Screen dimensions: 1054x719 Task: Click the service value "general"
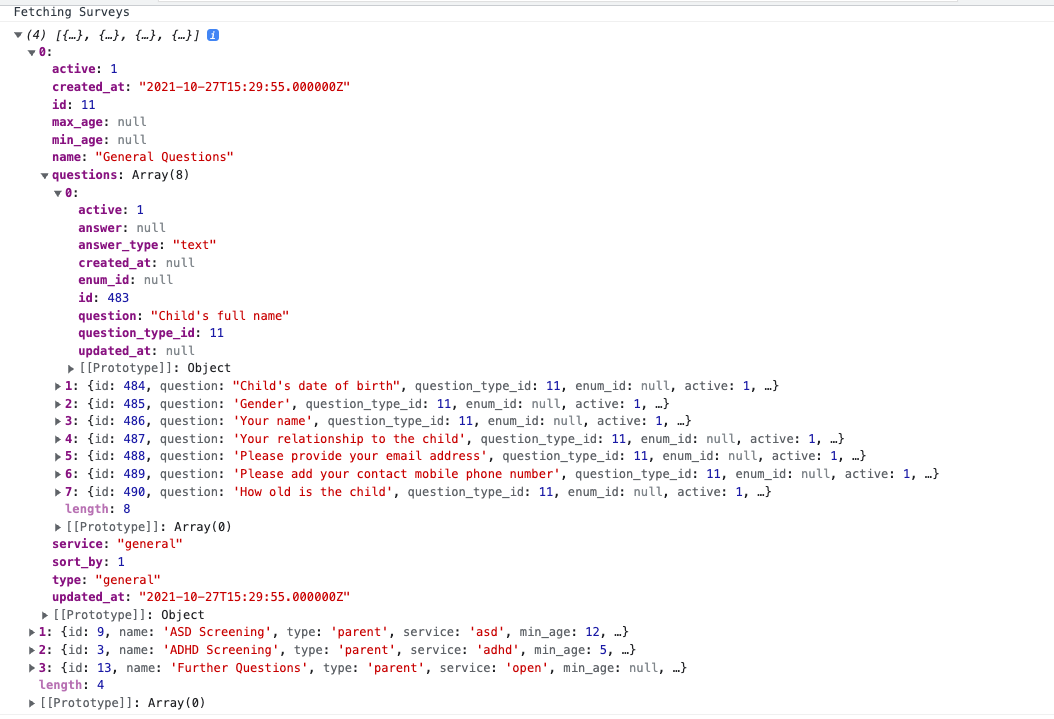click(150, 544)
